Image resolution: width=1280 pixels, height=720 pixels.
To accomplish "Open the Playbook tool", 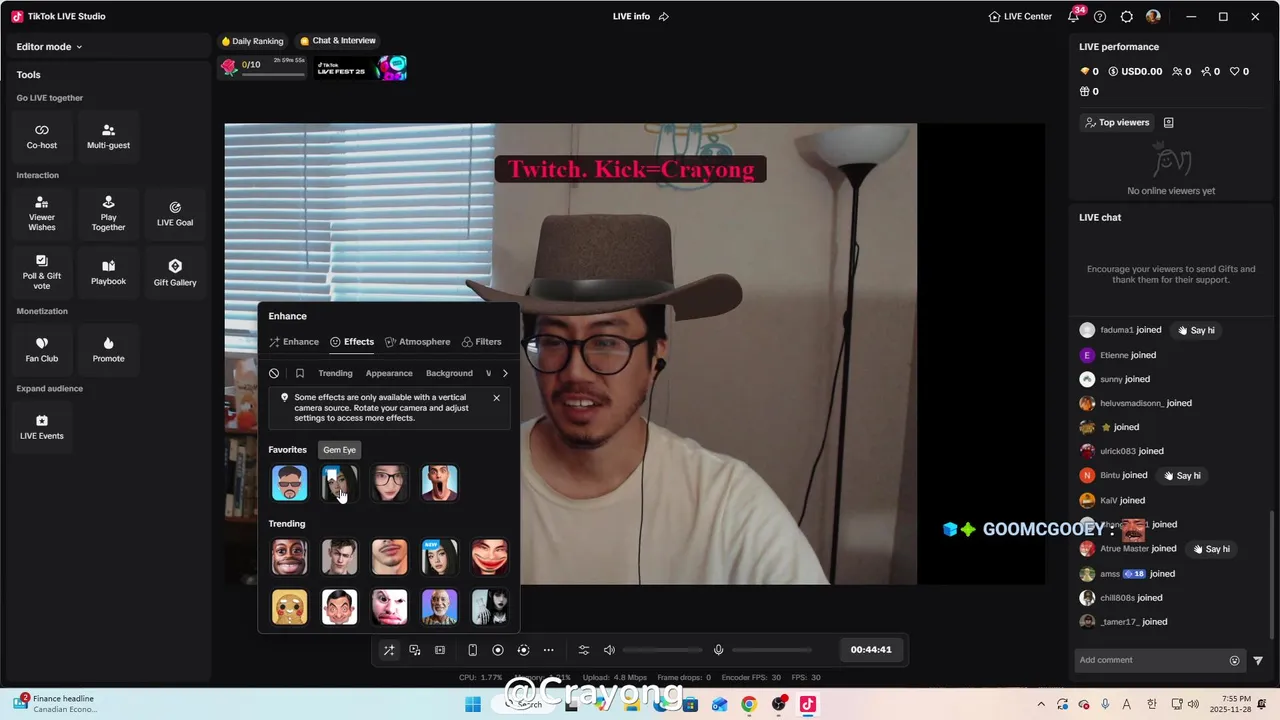I will [x=108, y=272].
